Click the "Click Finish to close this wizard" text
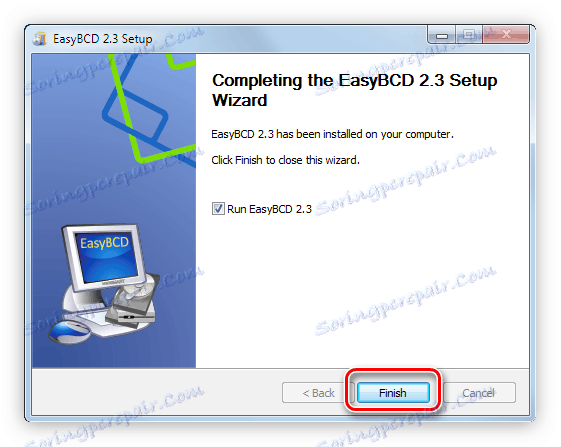The width and height of the screenshot is (561, 447). 285,160
